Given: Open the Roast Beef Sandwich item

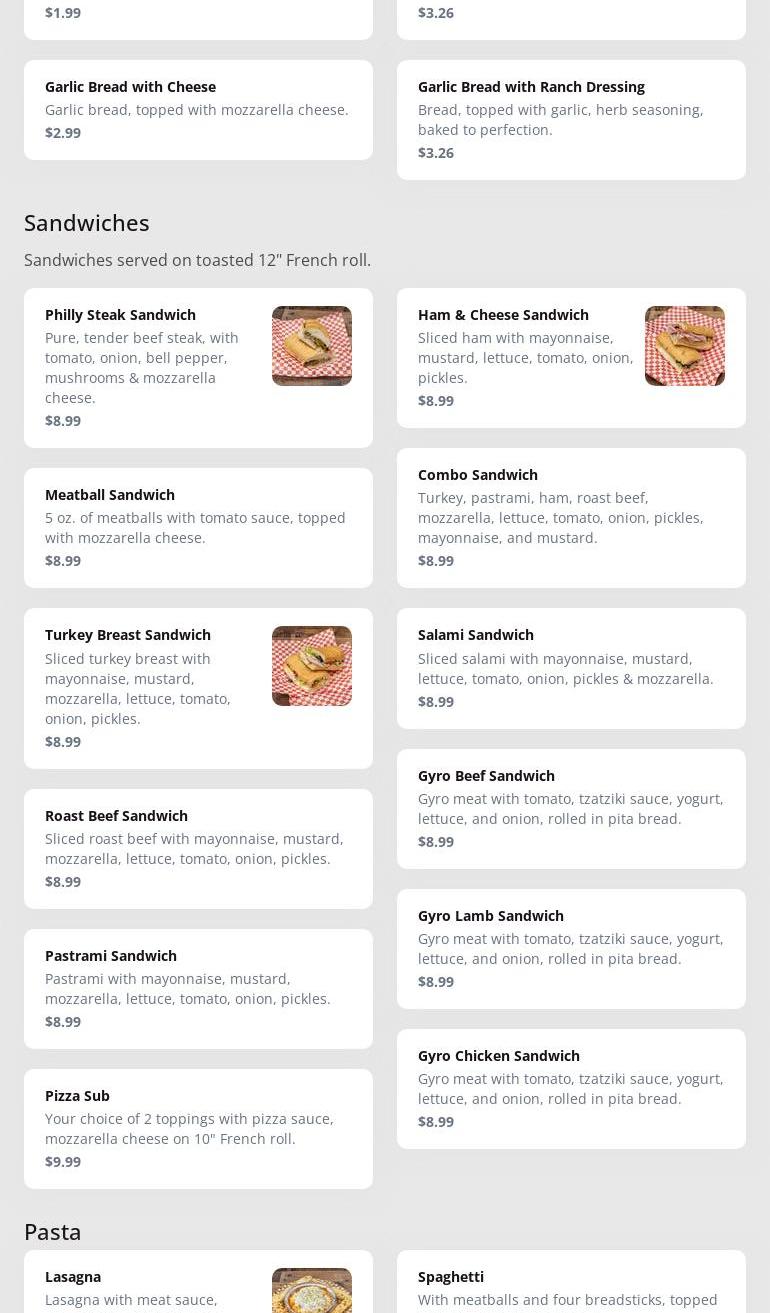Looking at the screenshot, I should click(116, 816).
